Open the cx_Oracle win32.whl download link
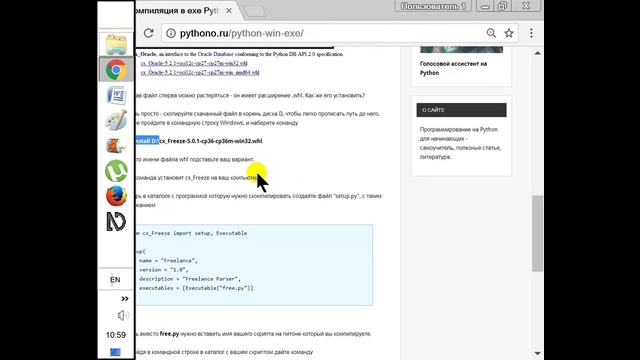 [x=194, y=63]
